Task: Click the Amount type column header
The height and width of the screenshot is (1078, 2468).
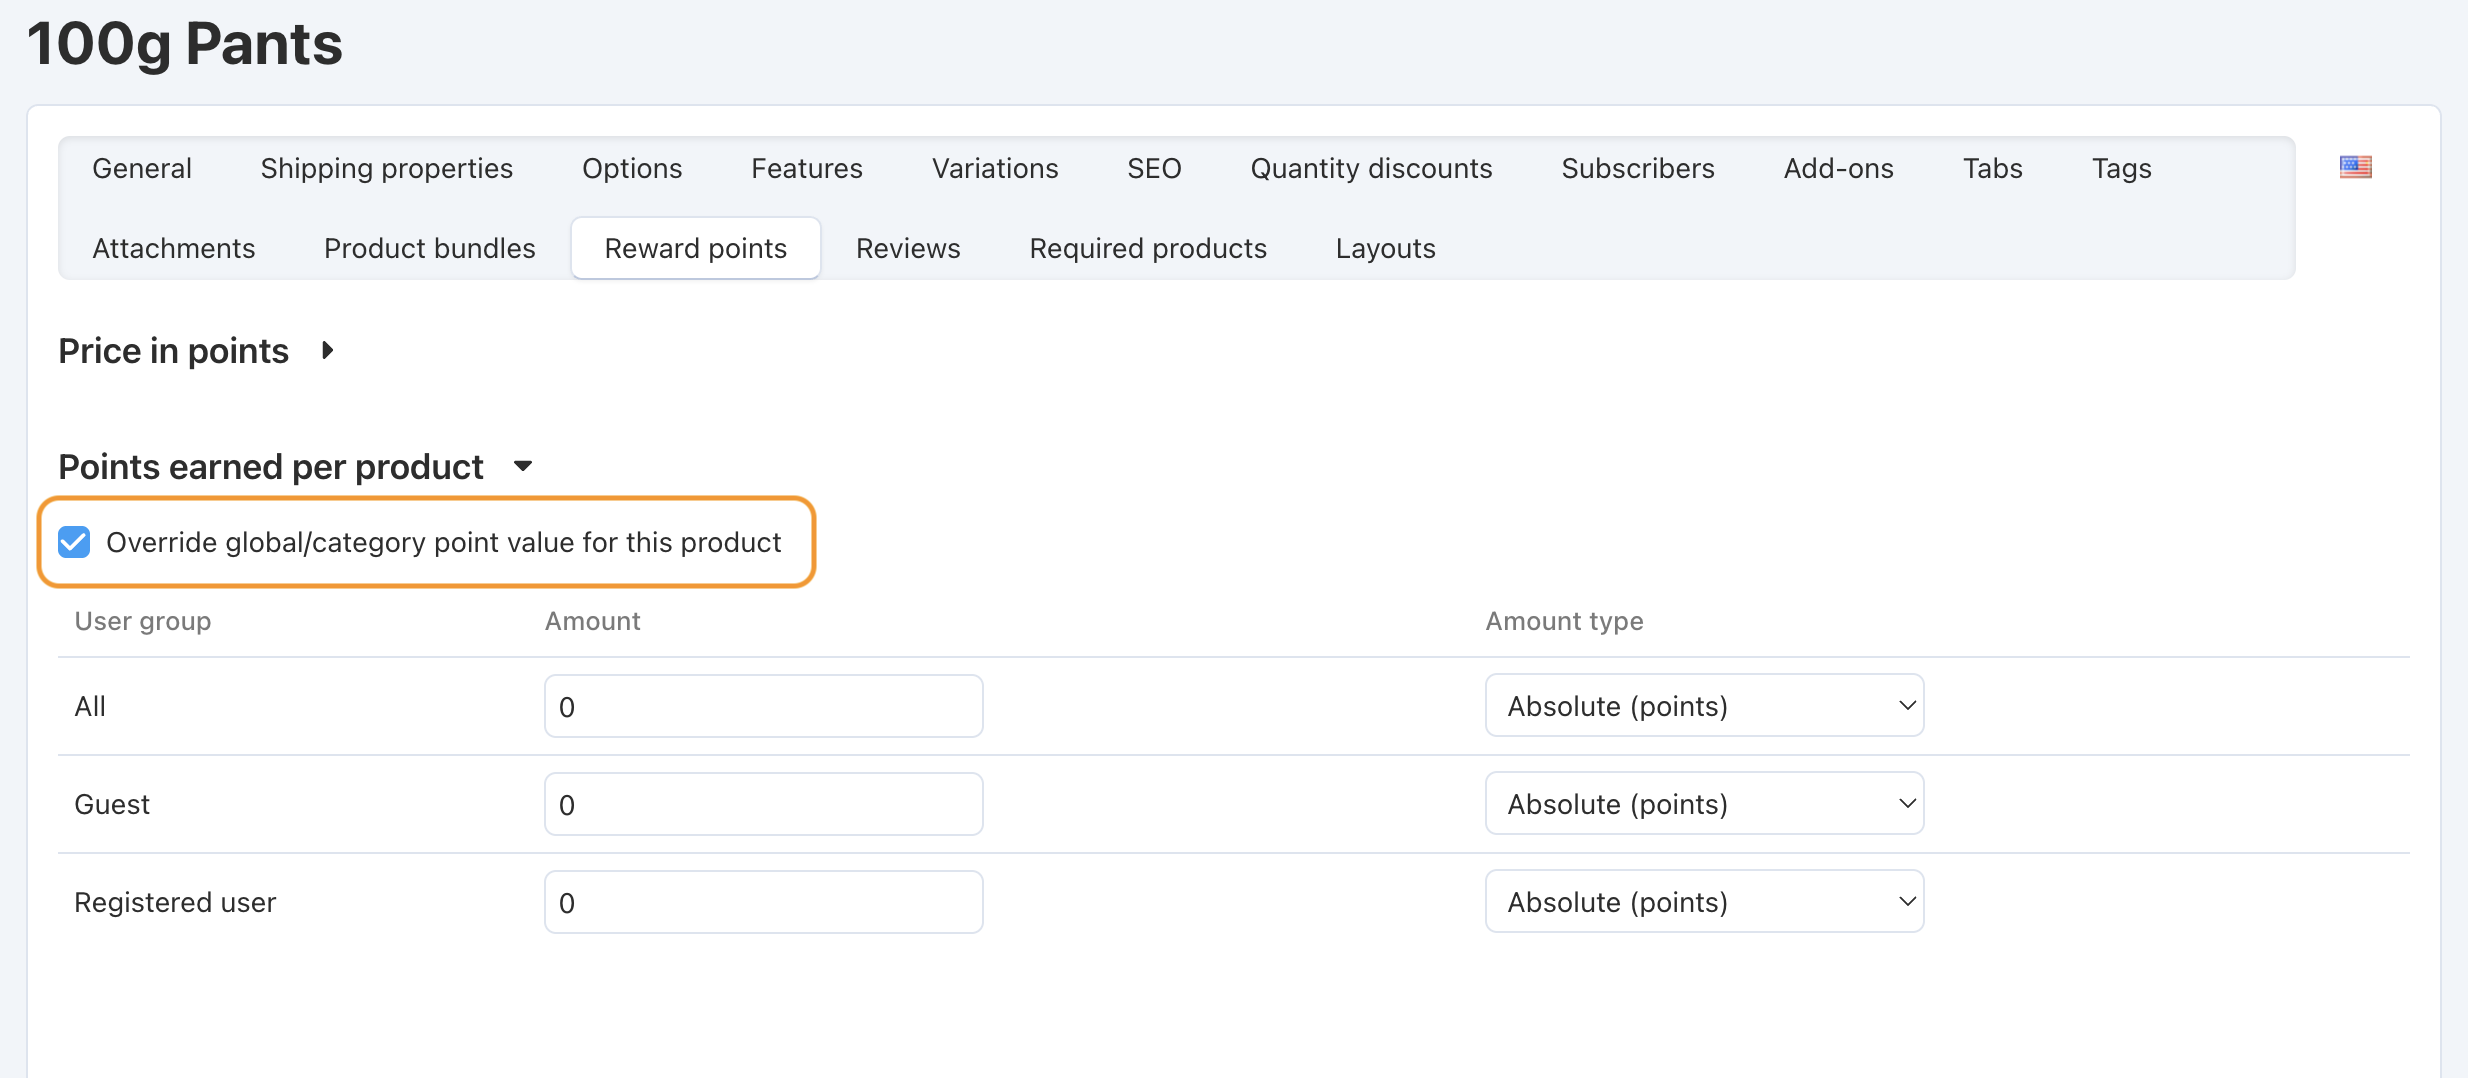Action: tap(1564, 621)
